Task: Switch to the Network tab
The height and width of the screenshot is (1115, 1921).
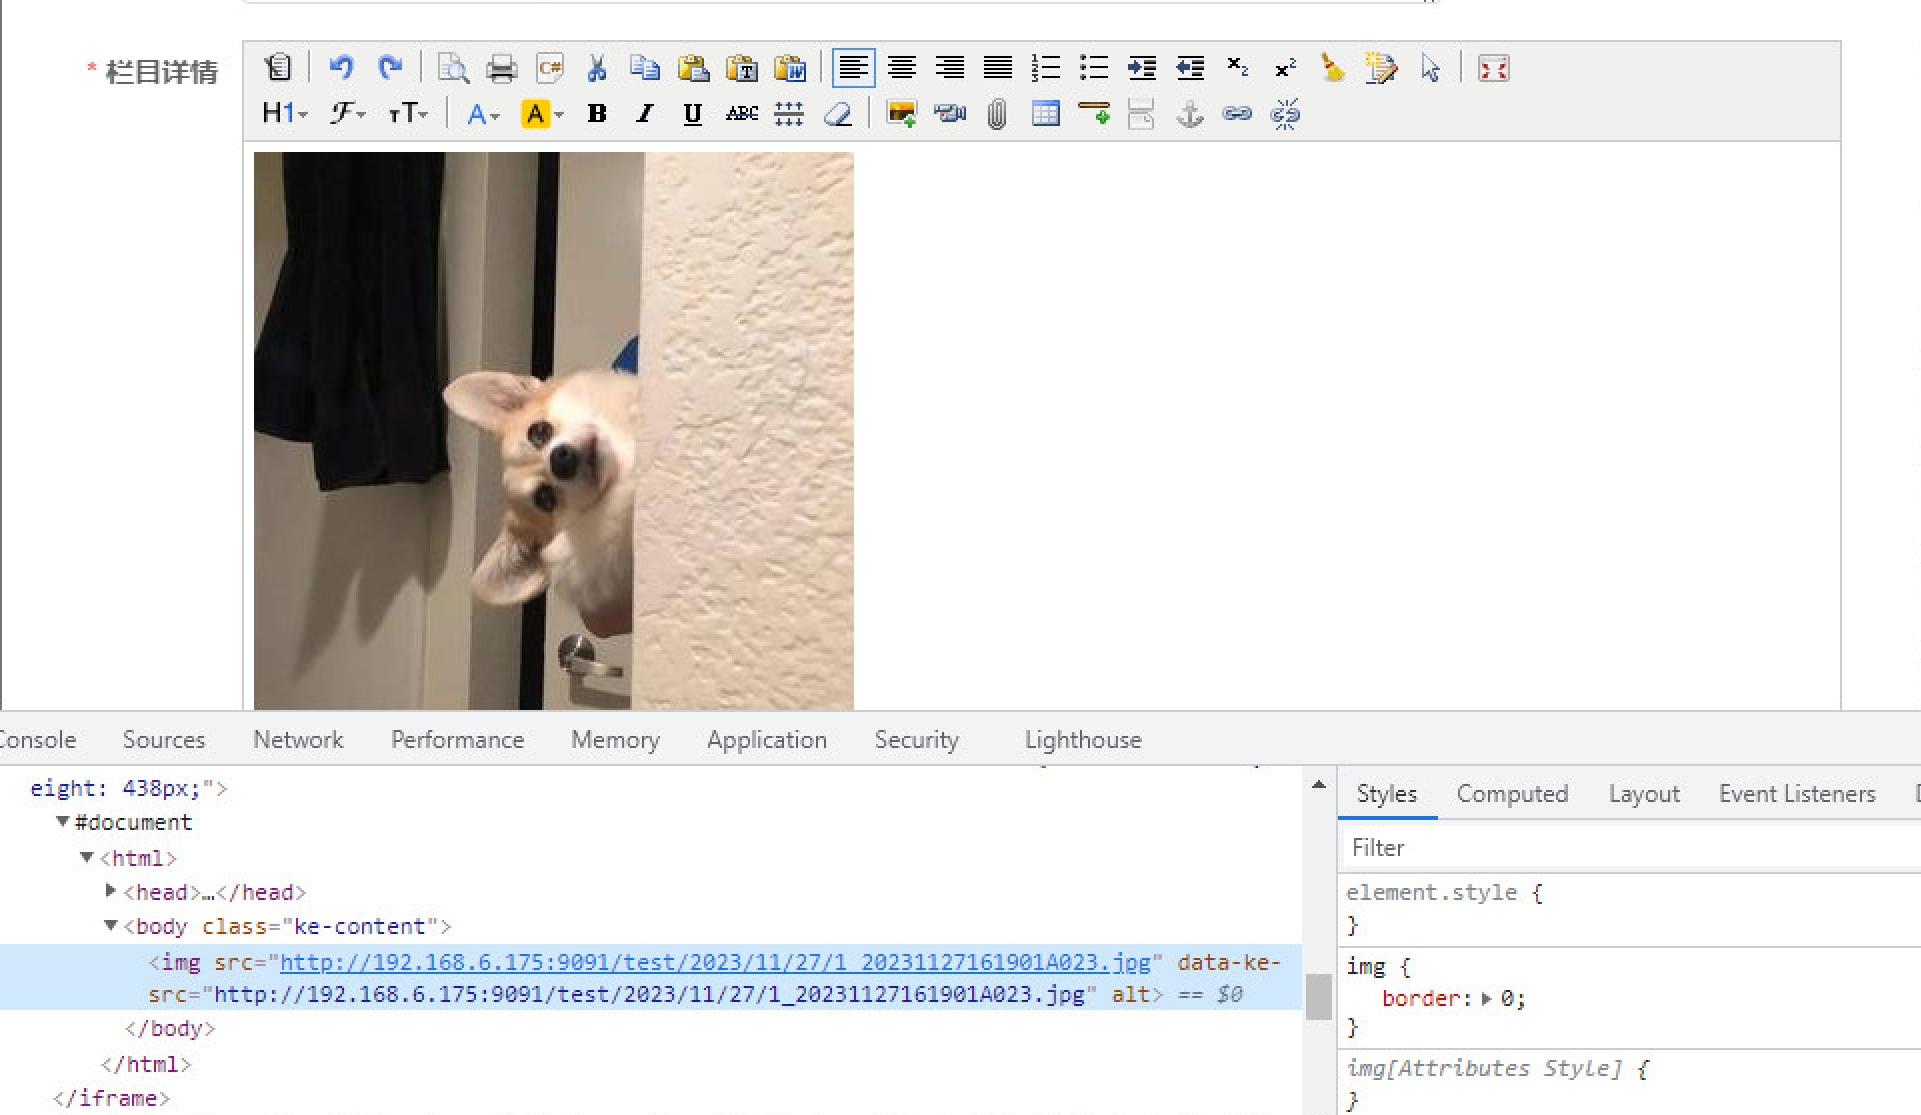Action: [x=298, y=740]
